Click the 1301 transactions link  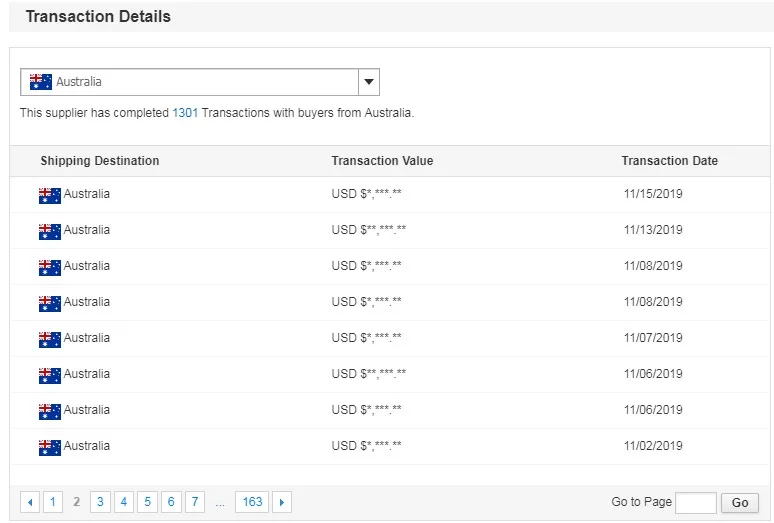[x=185, y=113]
